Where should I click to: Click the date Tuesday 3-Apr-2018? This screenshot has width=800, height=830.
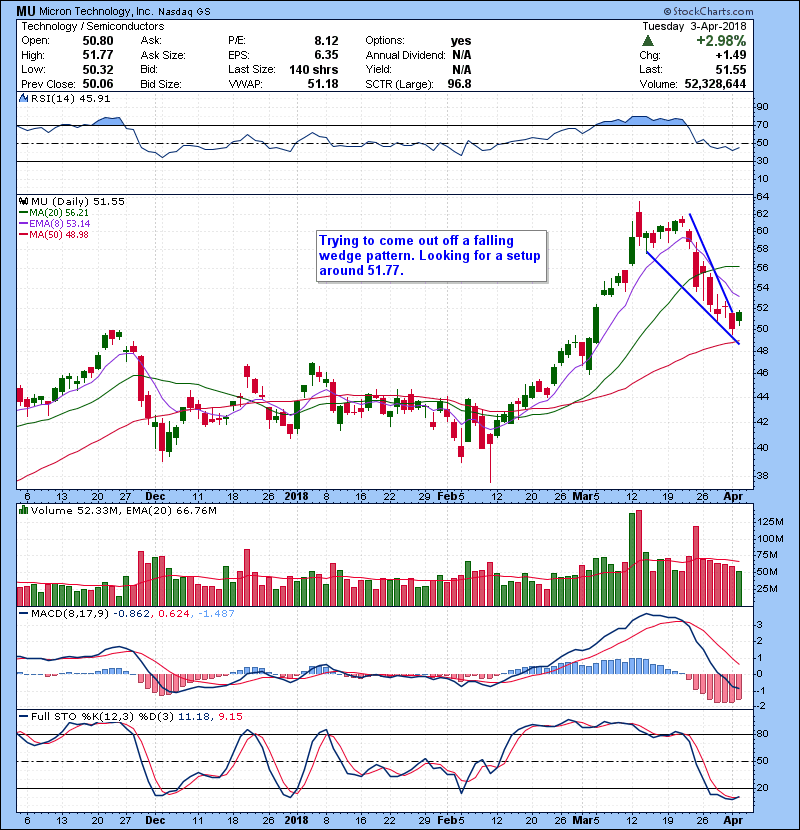tap(694, 26)
